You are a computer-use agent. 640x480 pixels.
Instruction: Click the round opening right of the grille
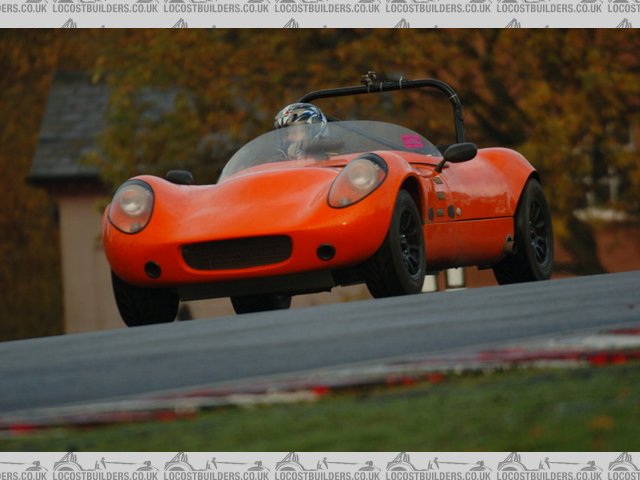[326, 253]
